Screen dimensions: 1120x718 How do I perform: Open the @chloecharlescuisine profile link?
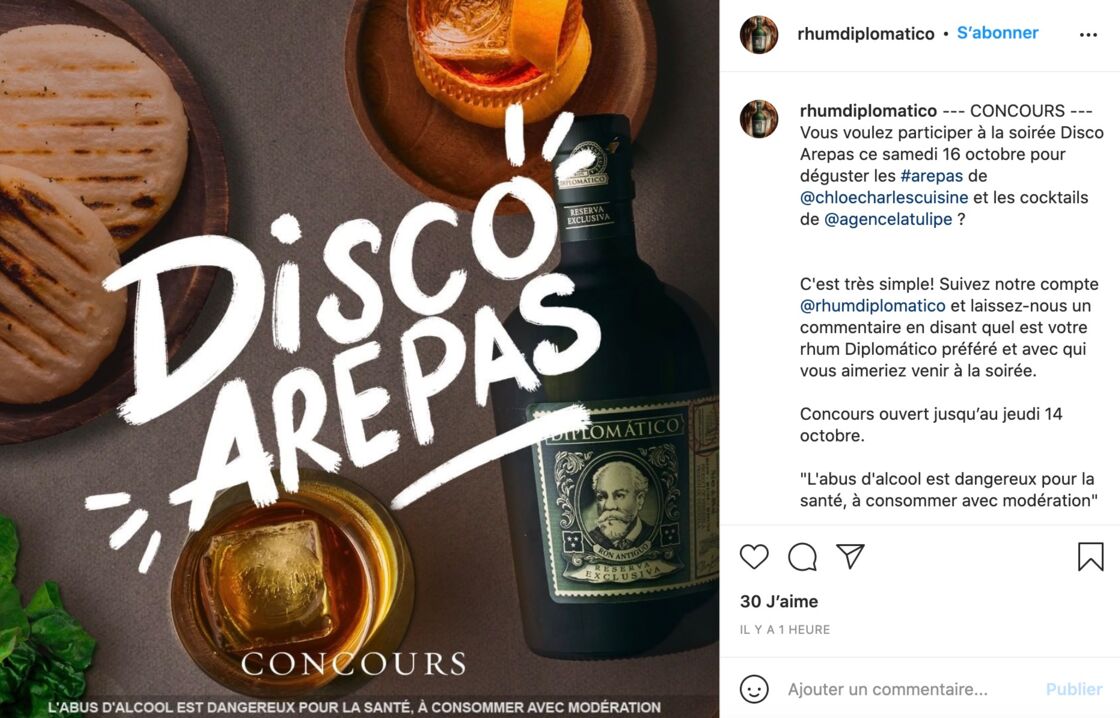(884, 197)
